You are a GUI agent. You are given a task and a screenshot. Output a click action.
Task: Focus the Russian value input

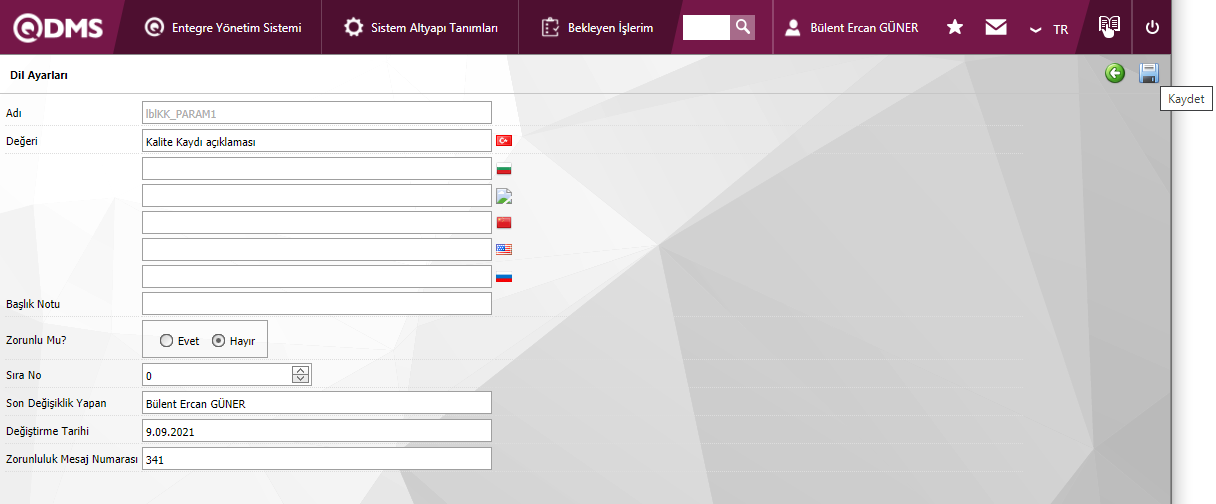317,276
